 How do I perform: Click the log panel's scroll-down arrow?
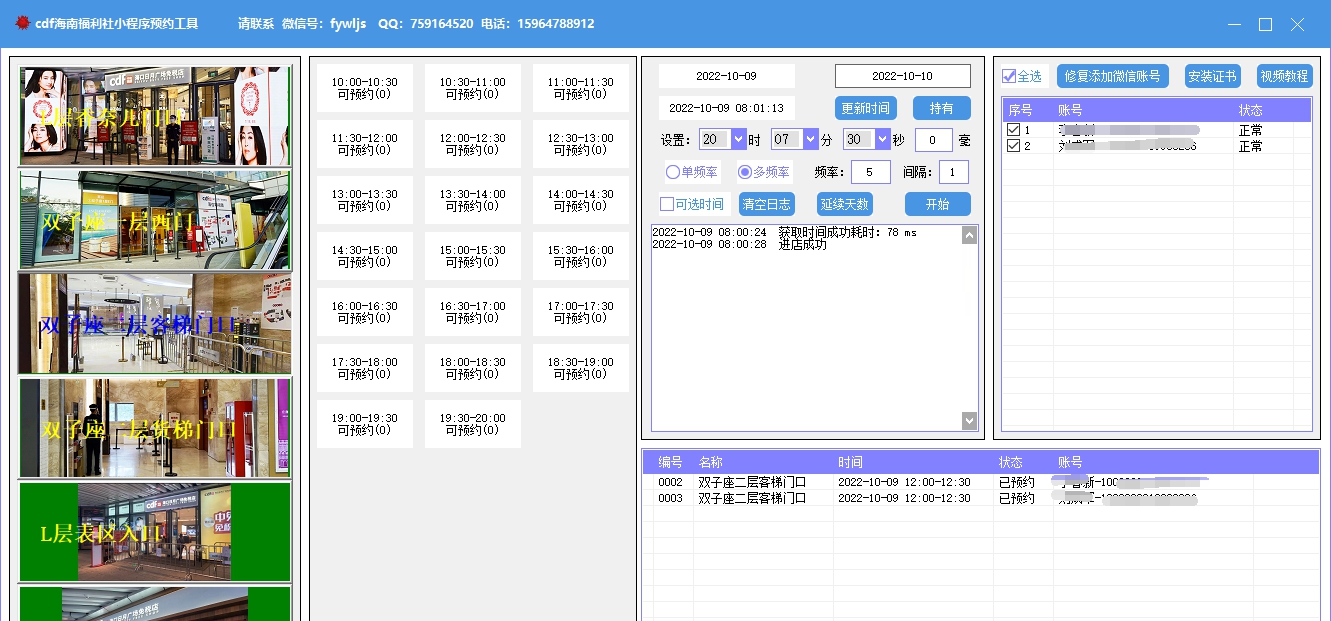(x=968, y=420)
